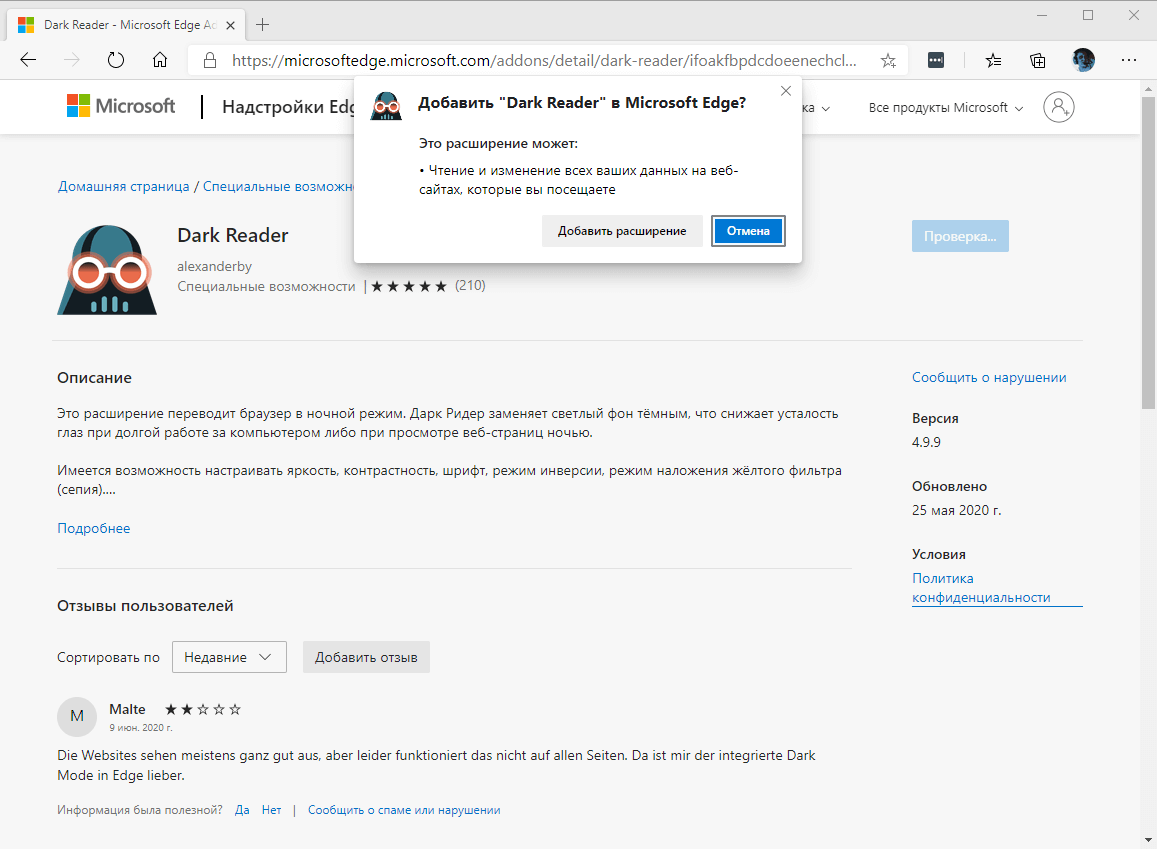Screen dimensions: 1157x849
Task: Click Отмена button in dialog
Action: coord(748,231)
